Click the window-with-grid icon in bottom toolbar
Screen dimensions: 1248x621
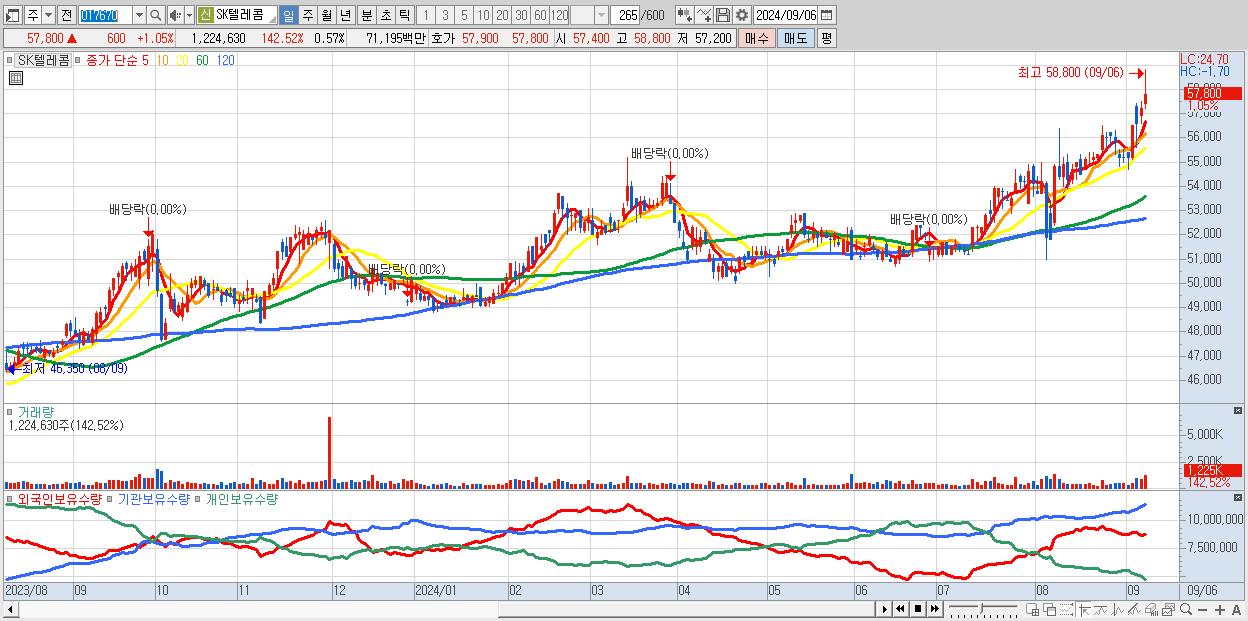coord(1032,609)
